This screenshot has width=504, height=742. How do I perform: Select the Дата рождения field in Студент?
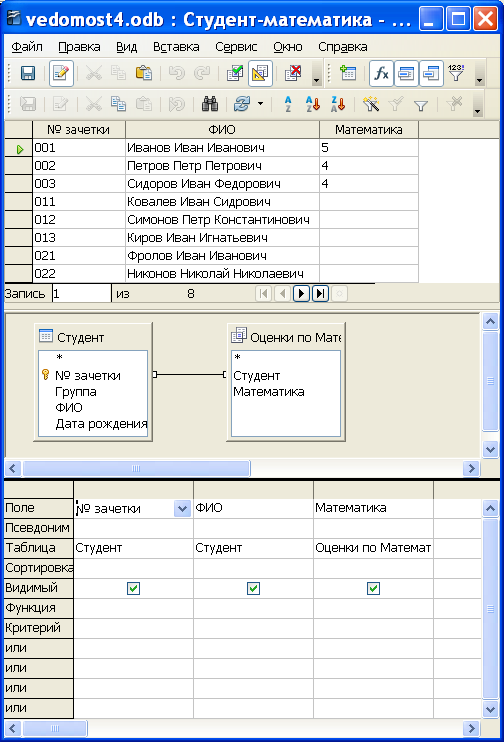pos(101,424)
